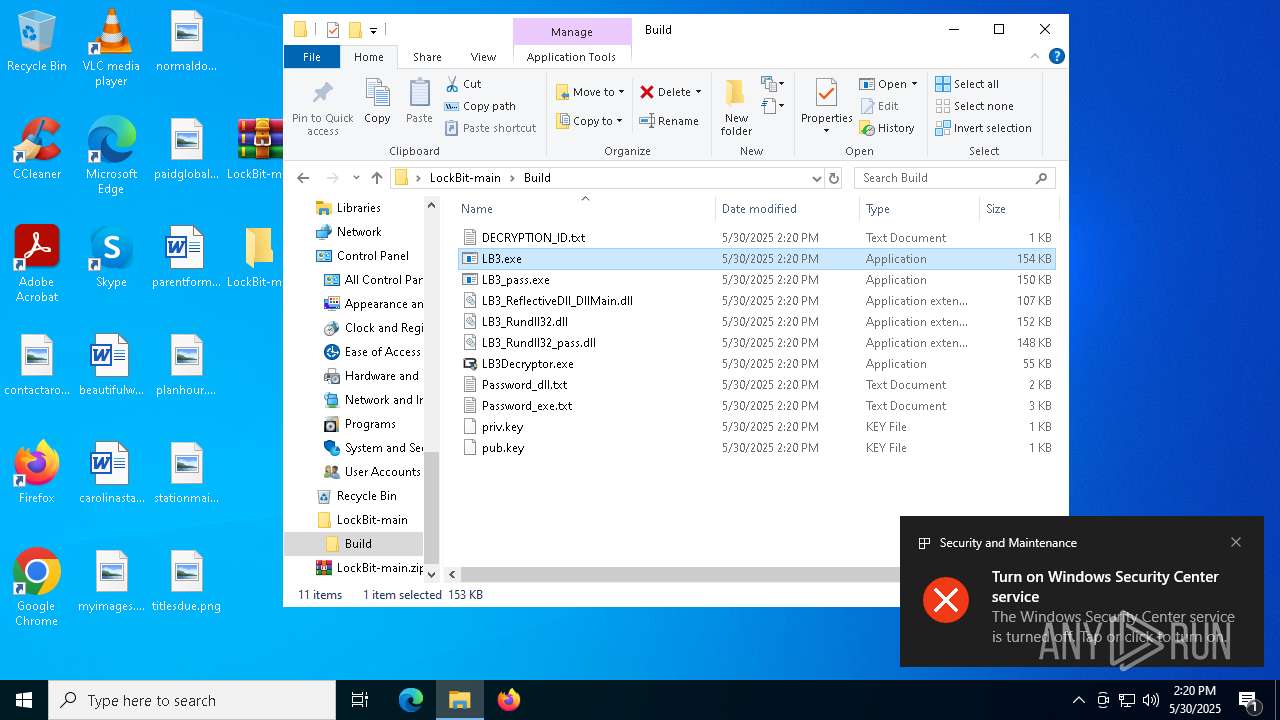Dismiss the Security and Maintenance notification

pyautogui.click(x=1236, y=542)
